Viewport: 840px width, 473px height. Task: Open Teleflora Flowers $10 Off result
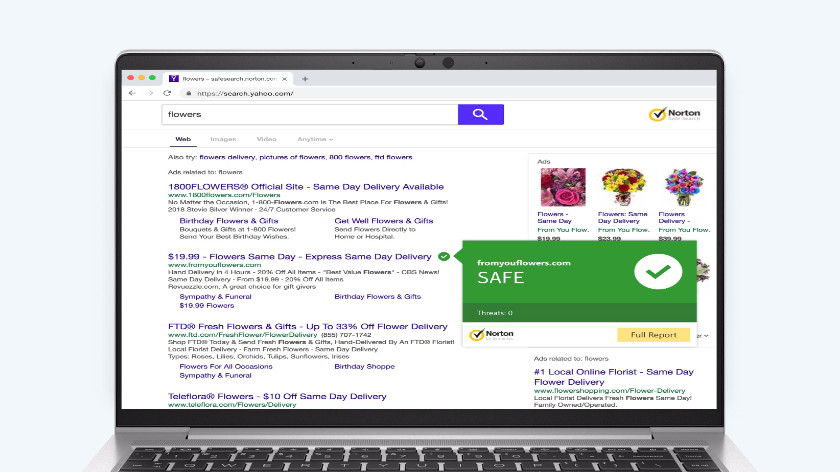click(277, 396)
